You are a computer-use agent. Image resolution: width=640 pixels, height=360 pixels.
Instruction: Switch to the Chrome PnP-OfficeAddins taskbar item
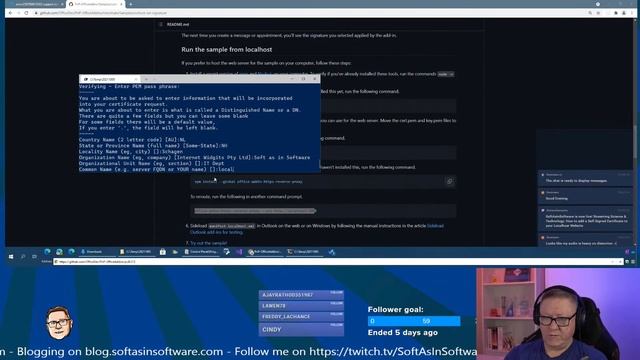(x=265, y=252)
